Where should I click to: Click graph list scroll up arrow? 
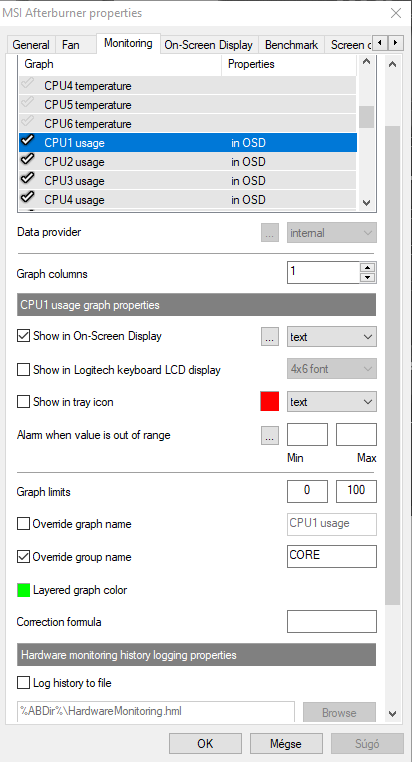click(x=367, y=62)
